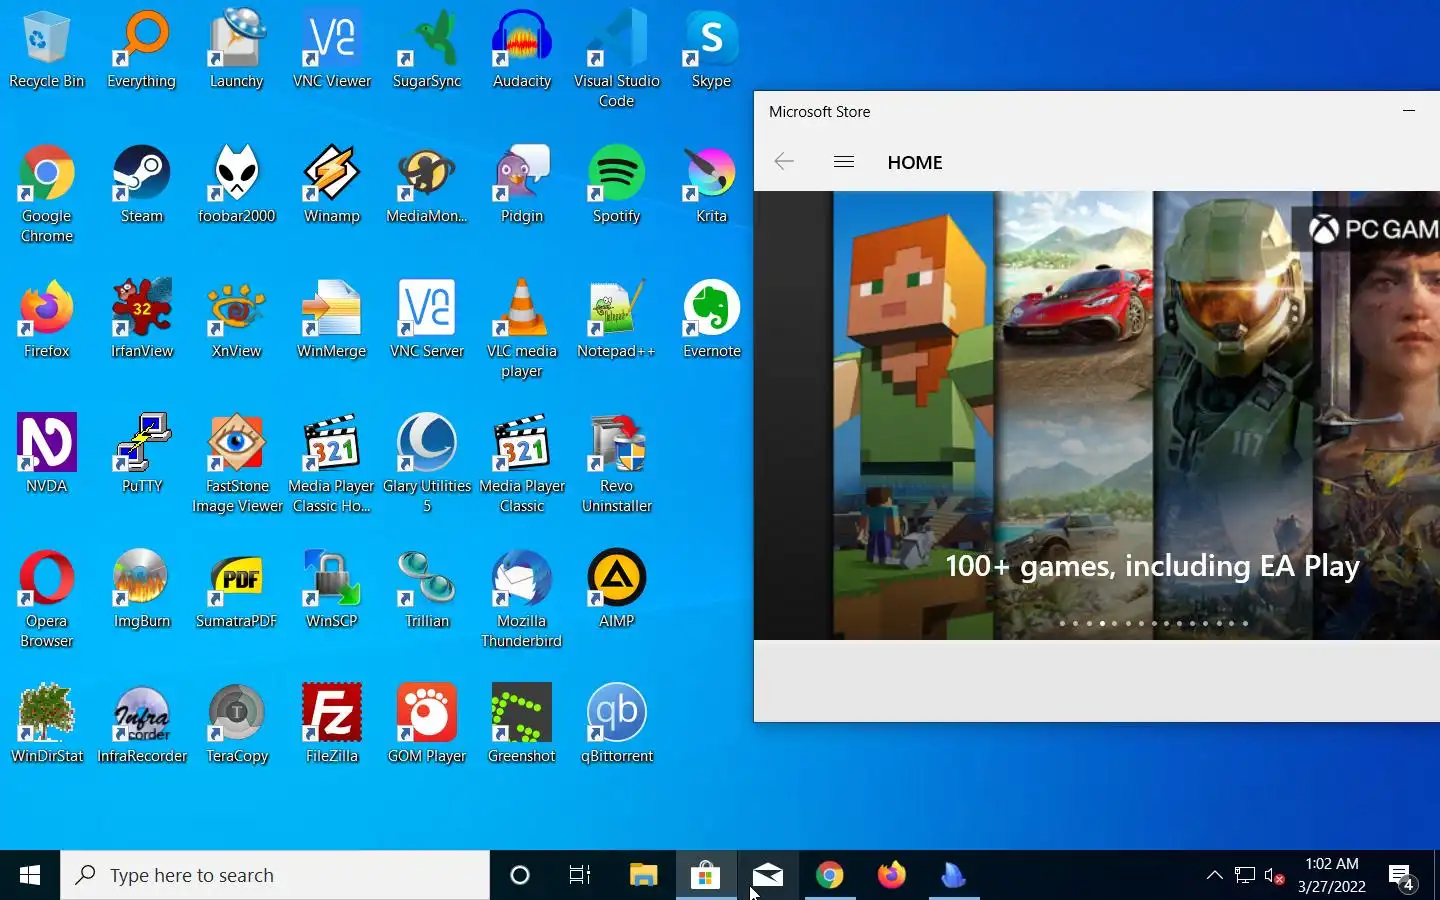Open the Steam desktop icon

tap(141, 186)
